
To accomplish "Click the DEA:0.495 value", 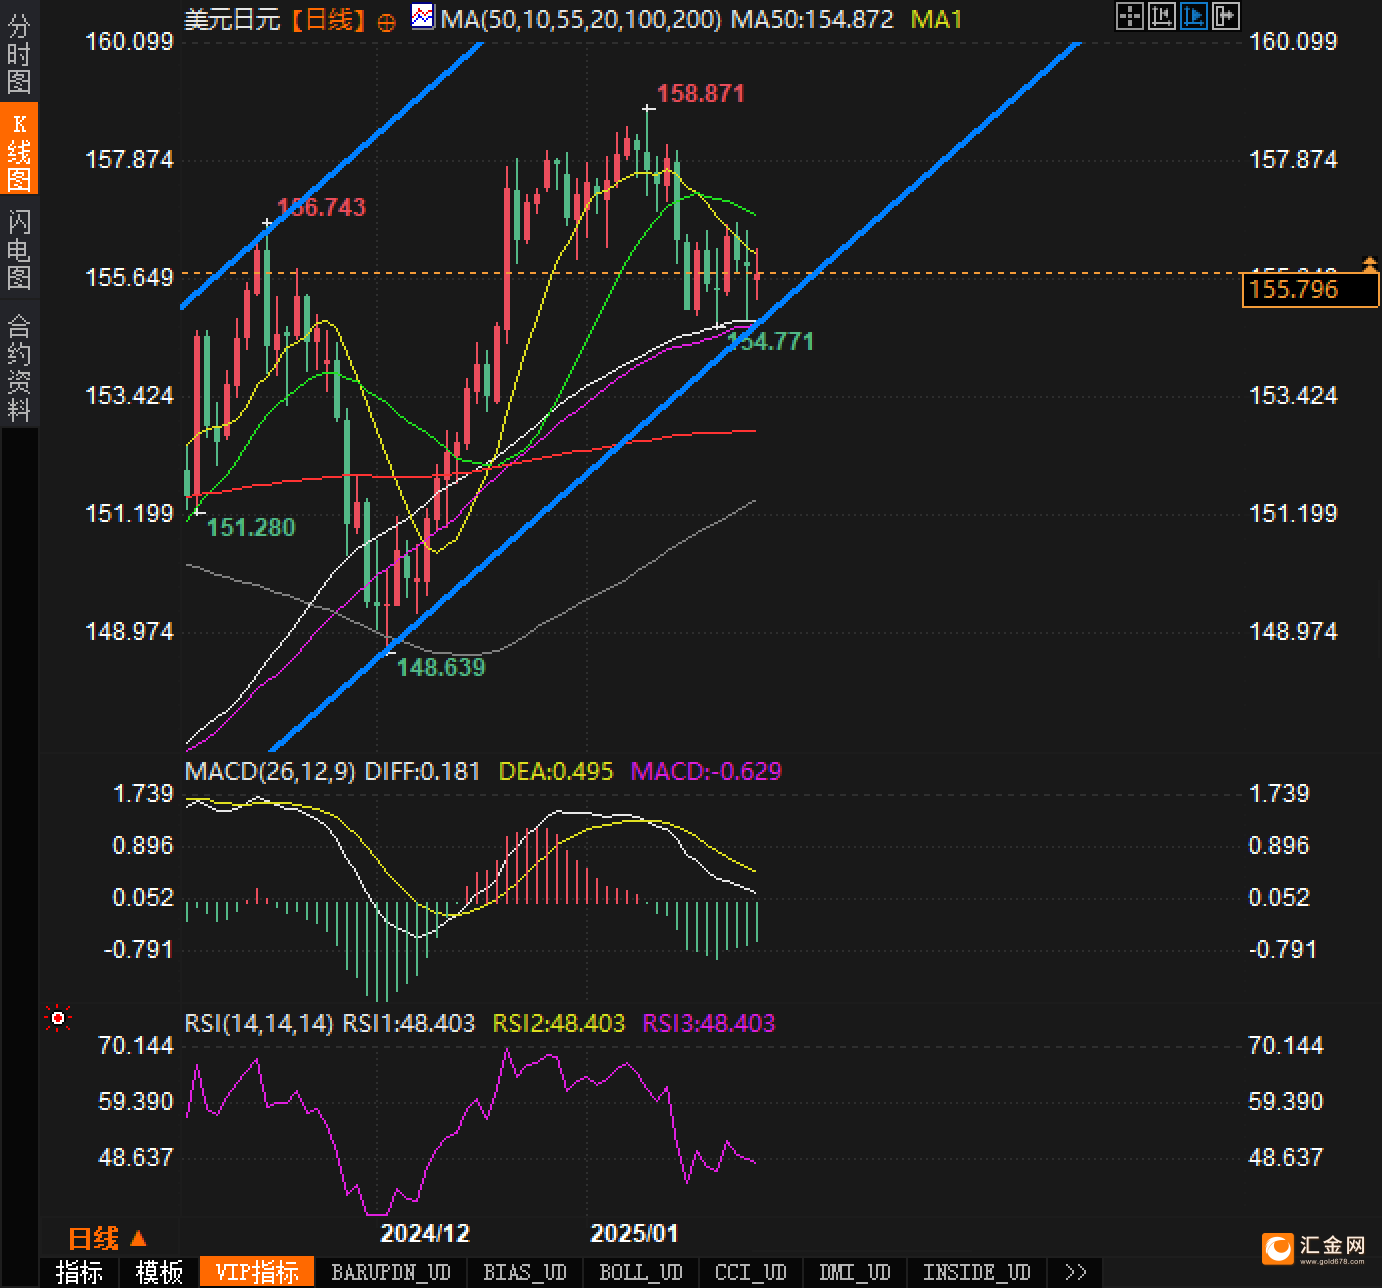I will point(556,771).
